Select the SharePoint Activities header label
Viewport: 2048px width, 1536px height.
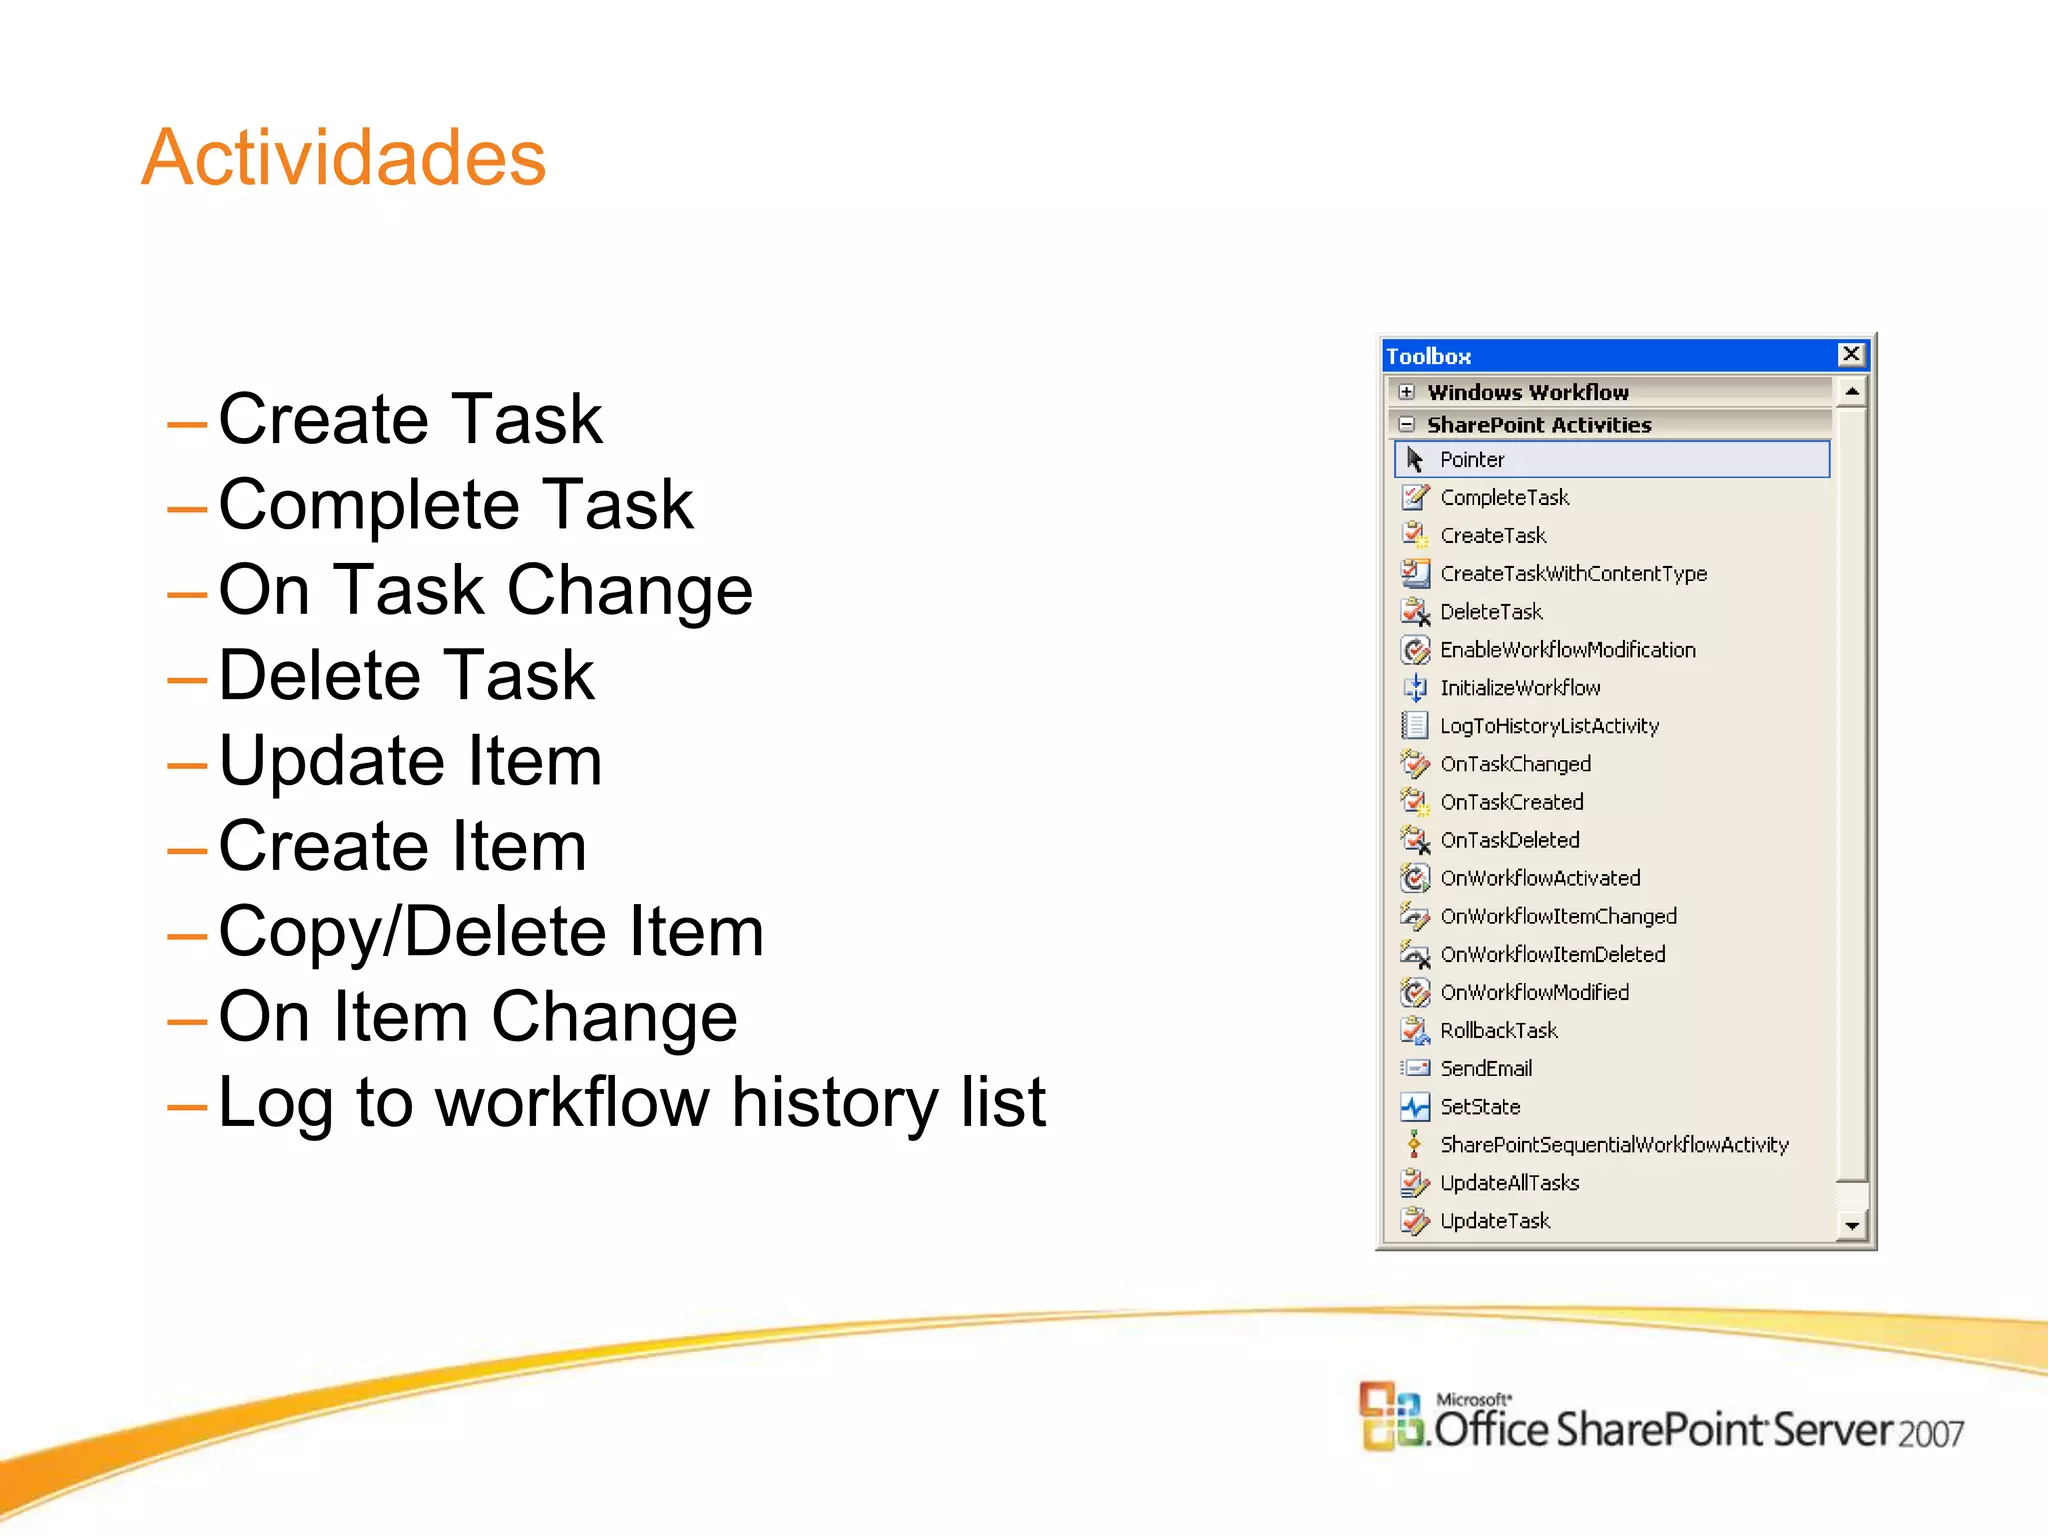click(x=1539, y=425)
